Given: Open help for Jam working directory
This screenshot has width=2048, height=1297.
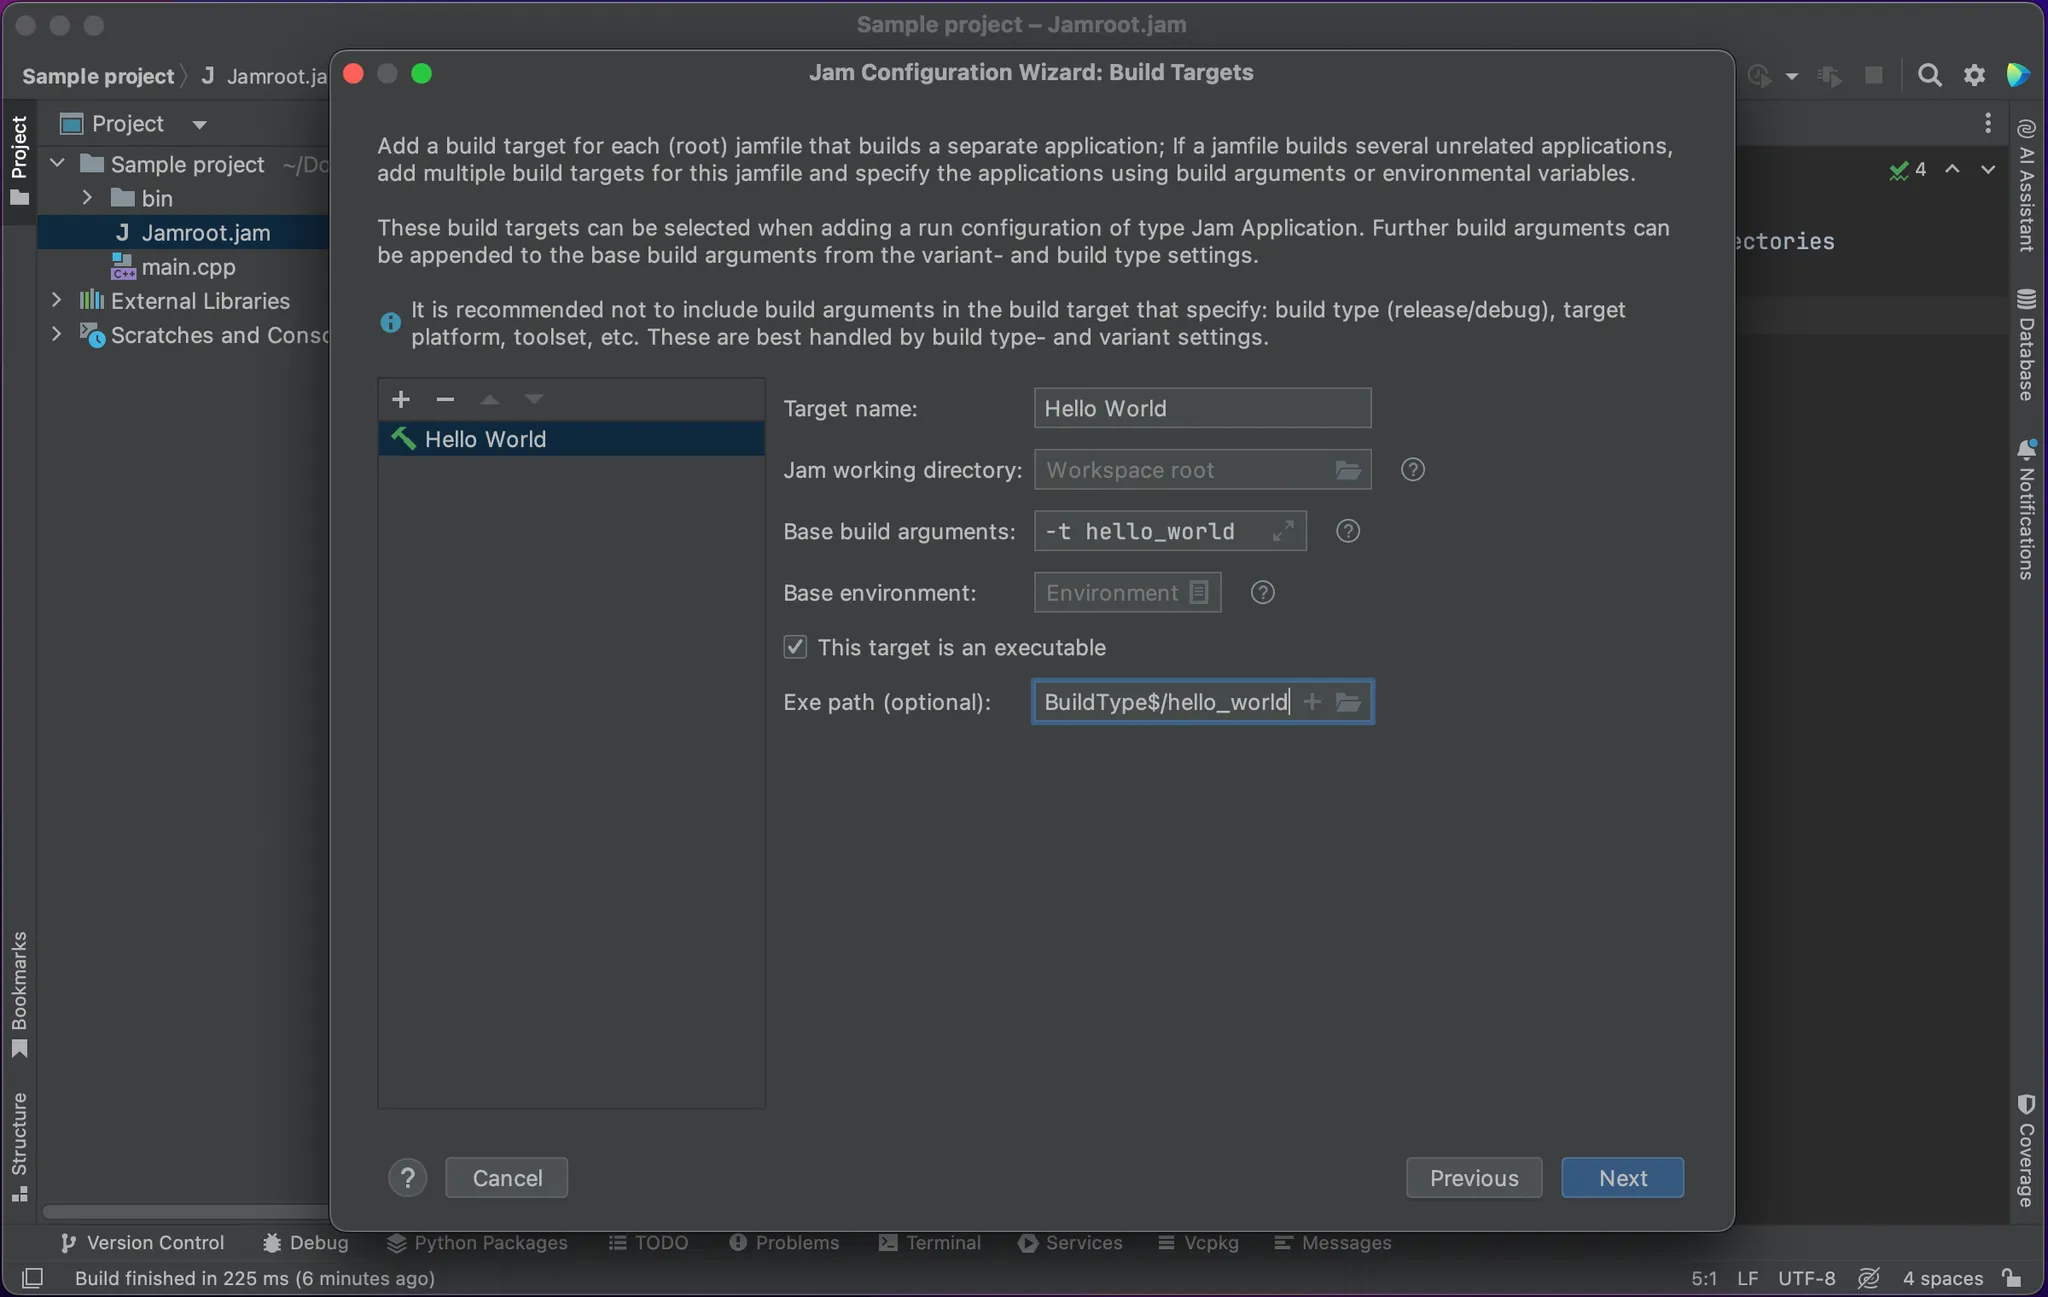Looking at the screenshot, I should (x=1412, y=470).
